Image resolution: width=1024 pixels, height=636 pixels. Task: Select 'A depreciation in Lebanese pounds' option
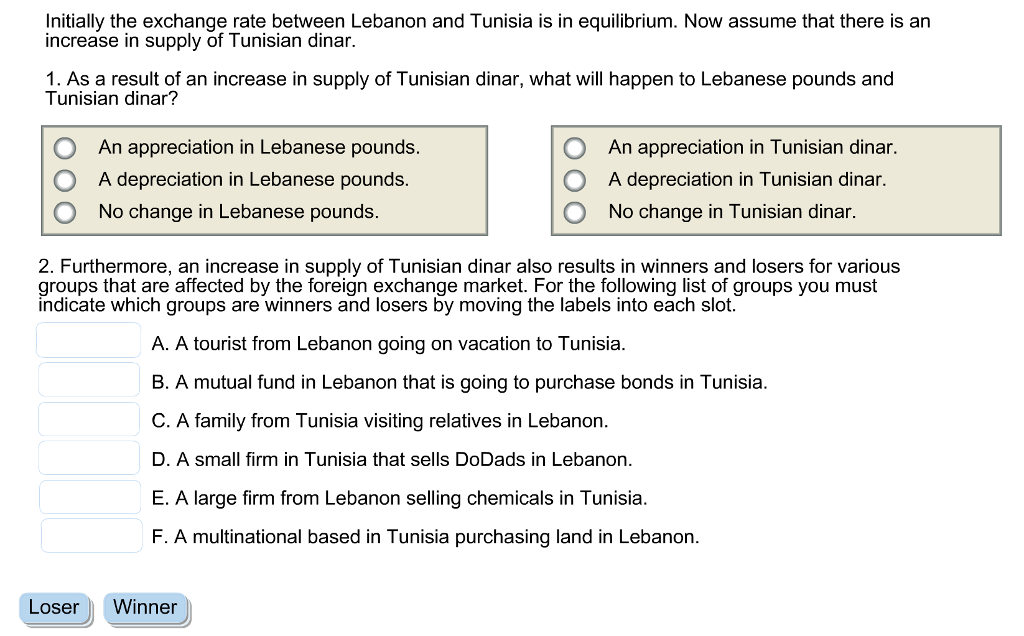65,180
